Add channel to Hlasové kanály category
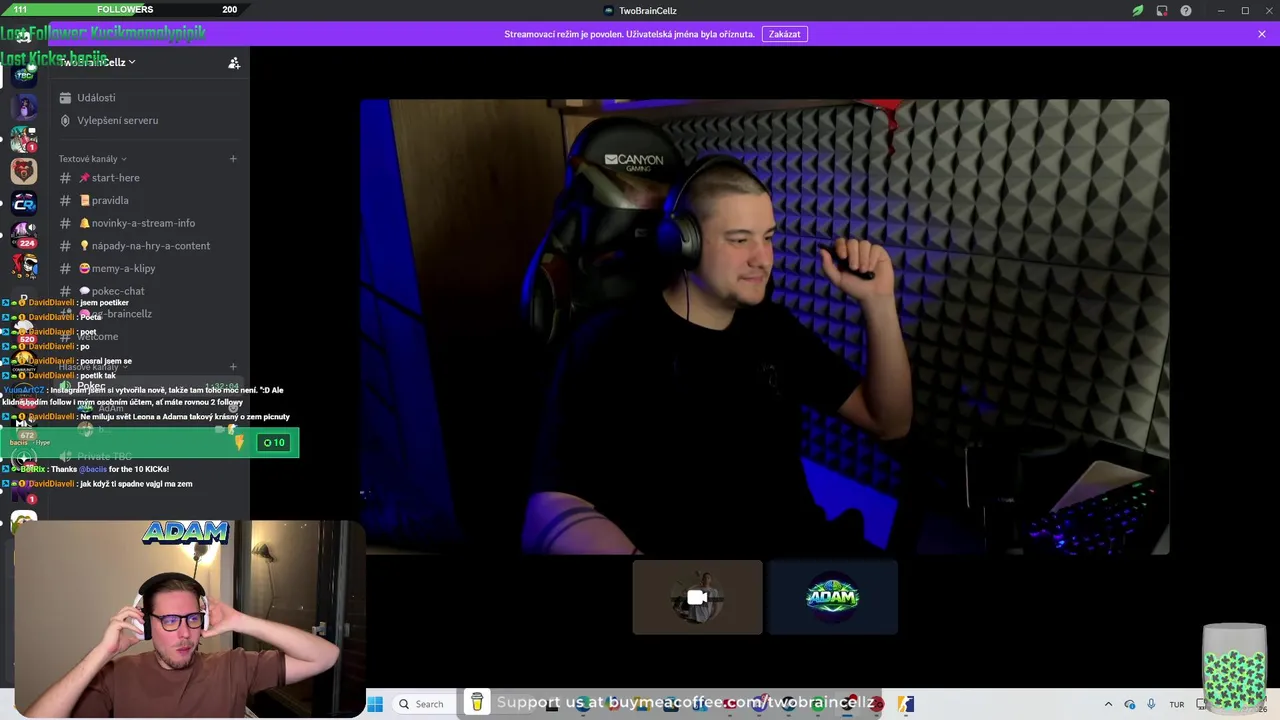 [x=233, y=367]
